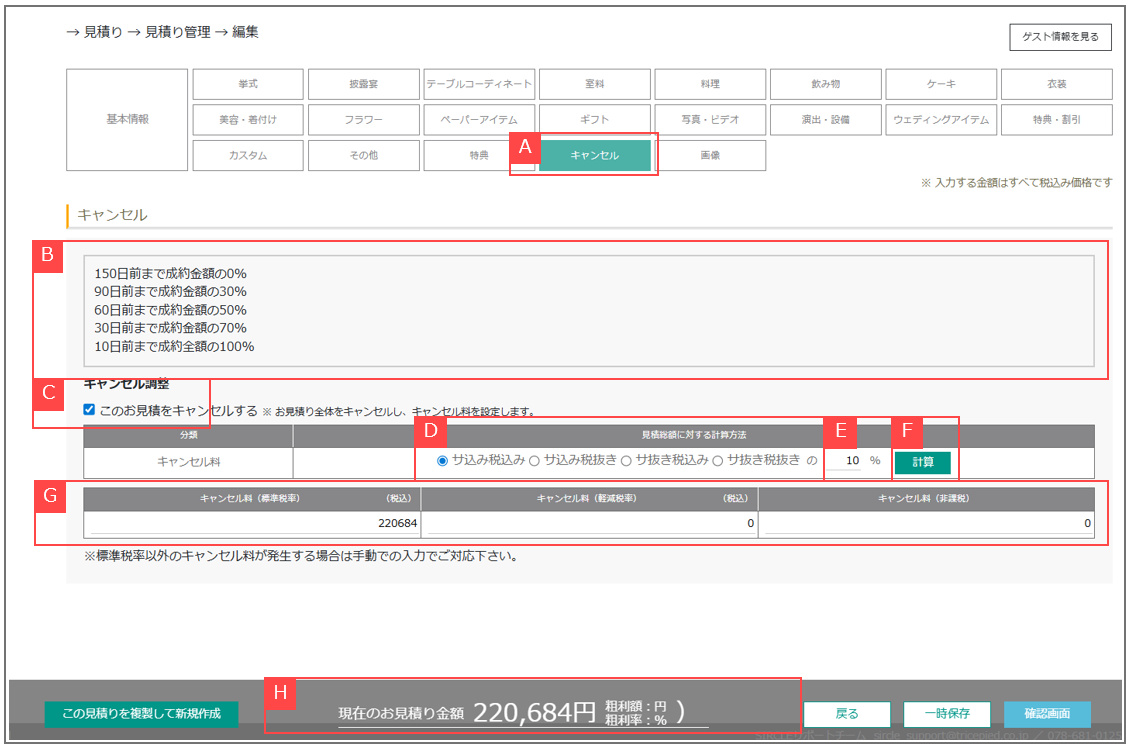Choose the サ抜き税抜き calculation method
This screenshot has height=746, width=1130.
click(x=717, y=460)
